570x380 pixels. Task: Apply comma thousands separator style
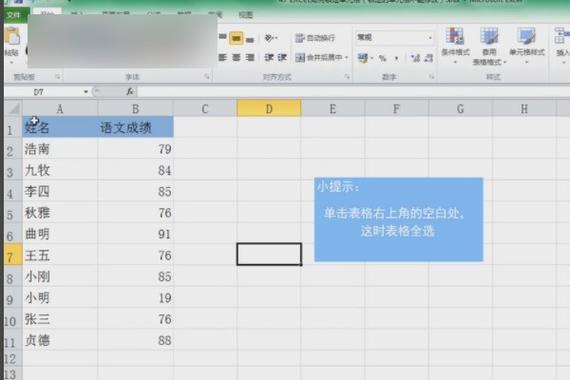[396, 58]
